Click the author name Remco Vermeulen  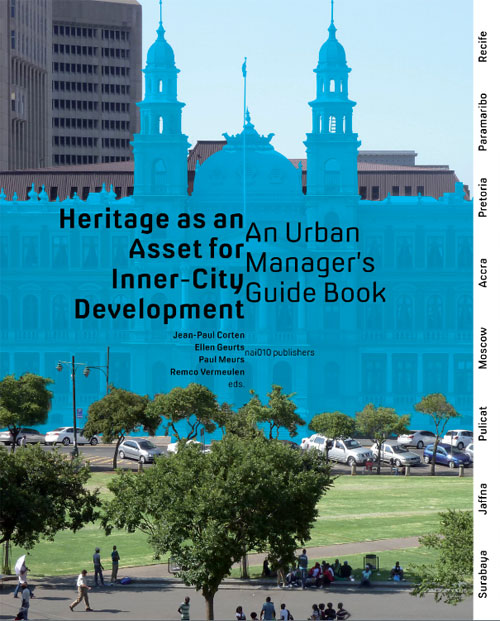[x=207, y=372]
